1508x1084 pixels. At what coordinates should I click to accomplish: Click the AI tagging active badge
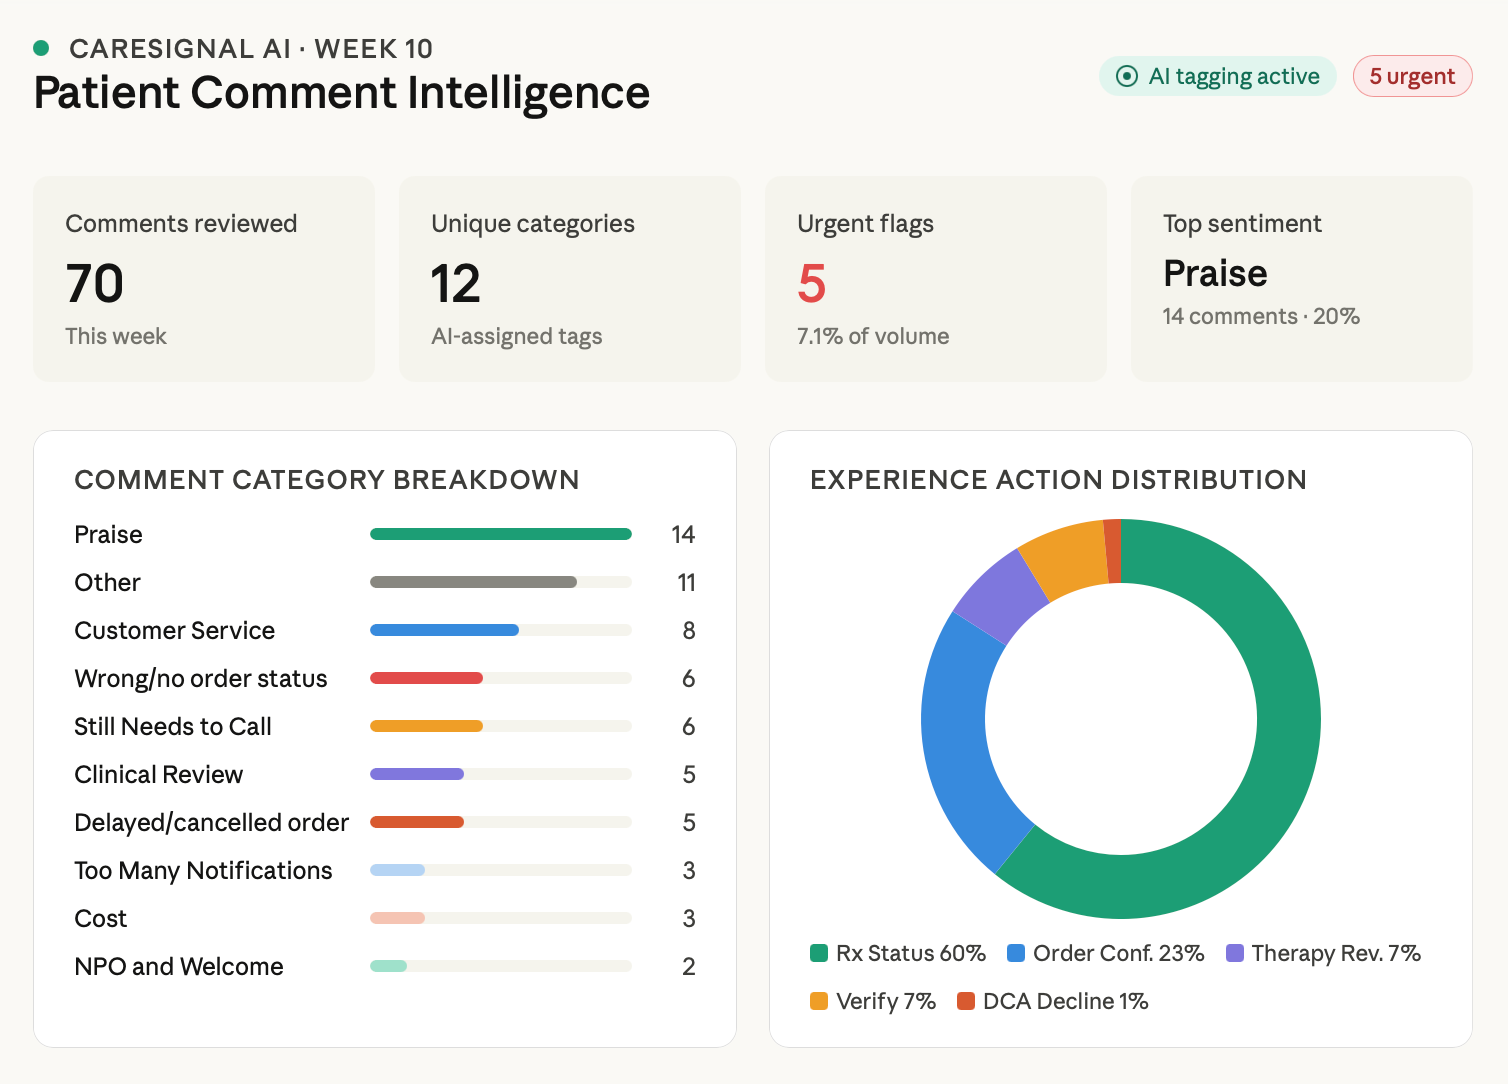pos(1217,77)
